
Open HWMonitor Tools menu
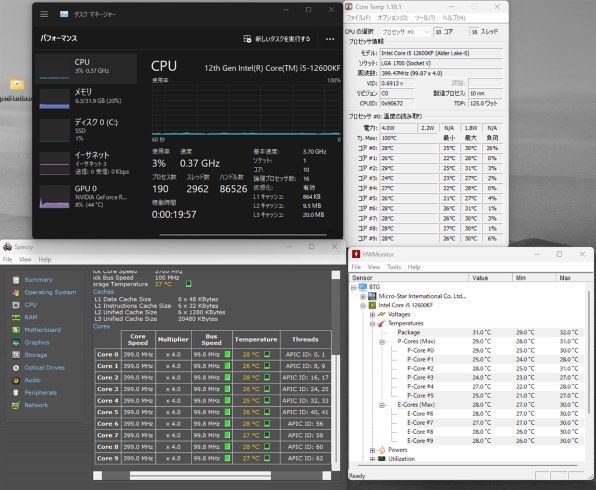[394, 267]
